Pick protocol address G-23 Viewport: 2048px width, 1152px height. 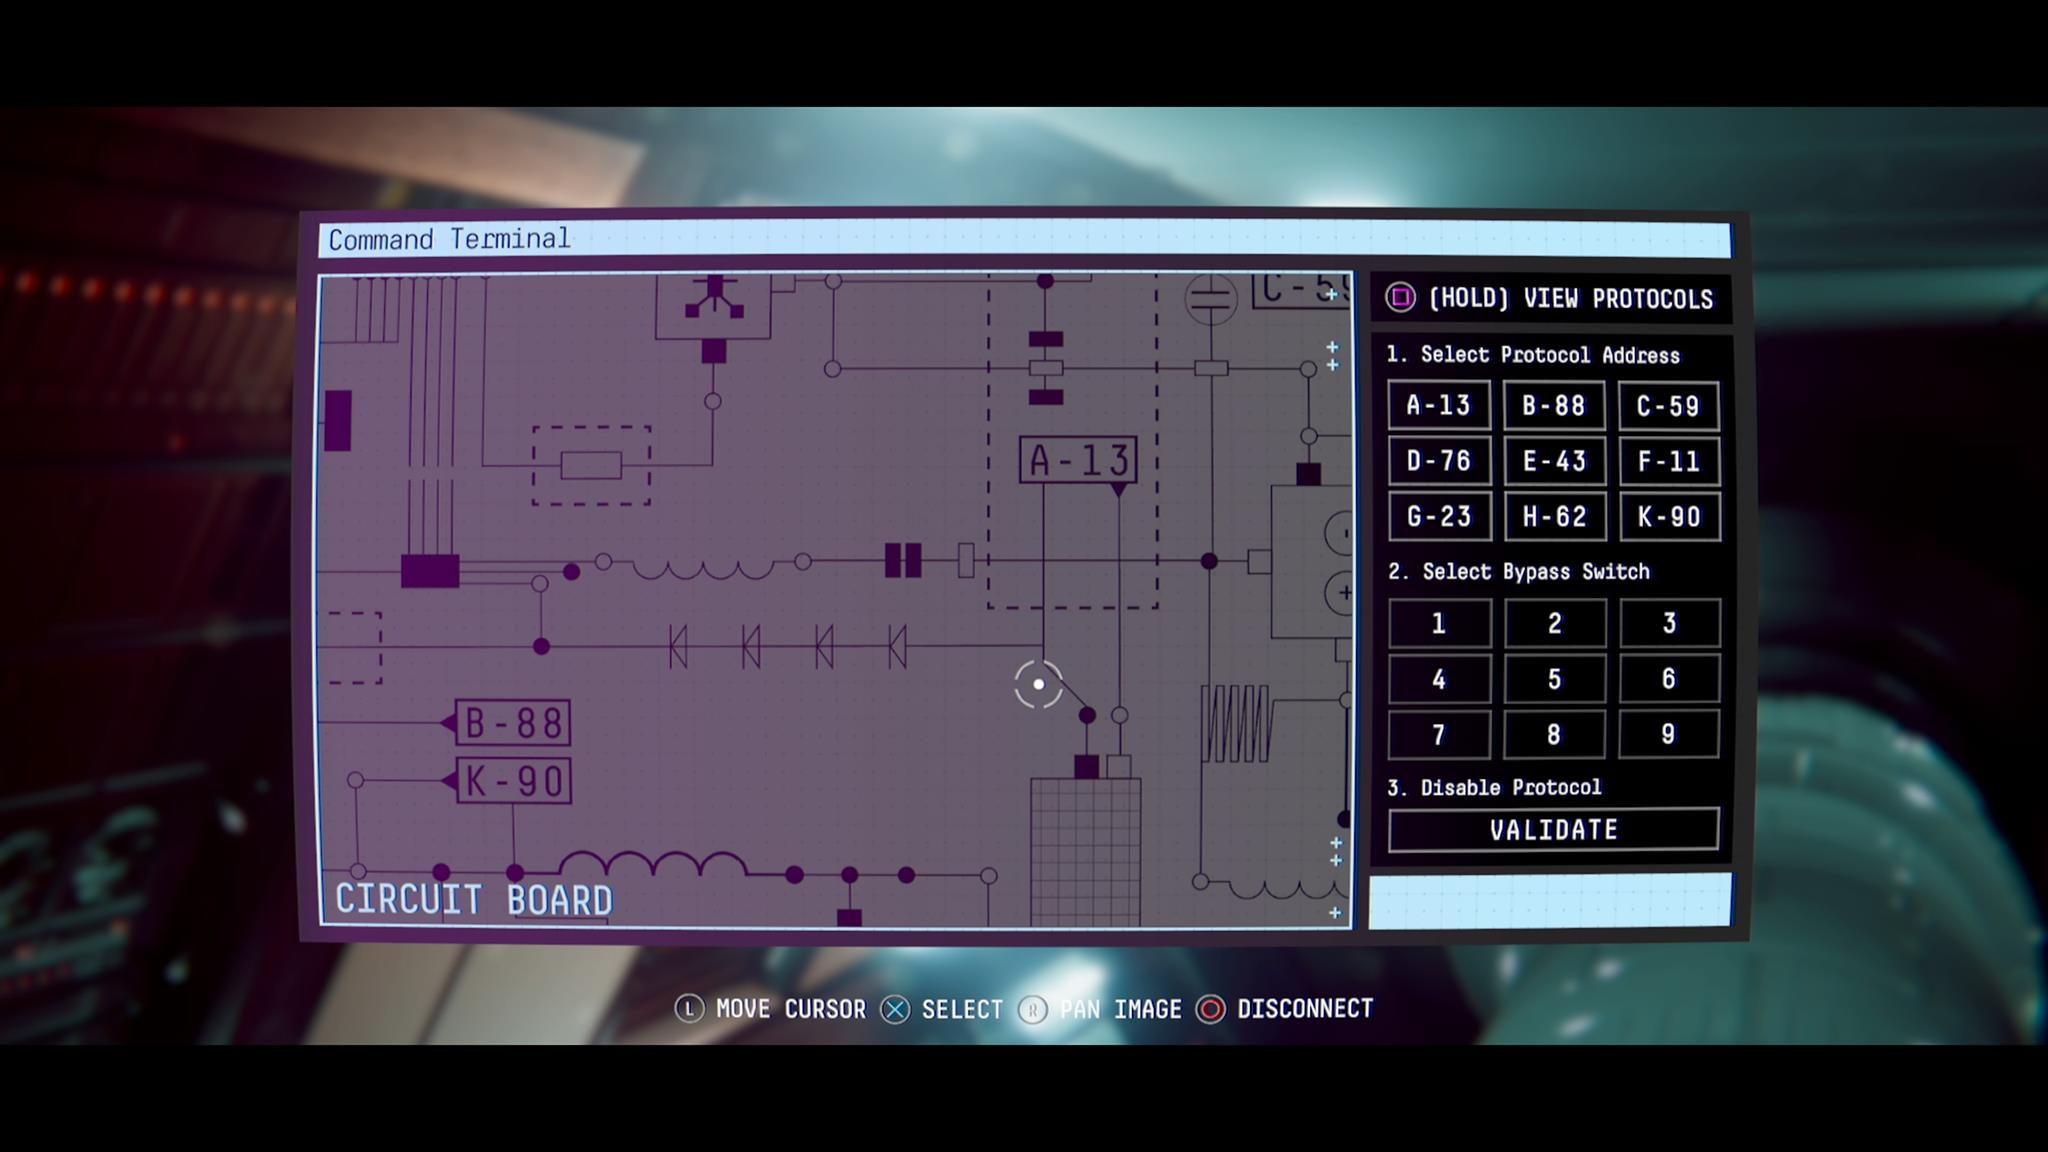pyautogui.click(x=1438, y=516)
